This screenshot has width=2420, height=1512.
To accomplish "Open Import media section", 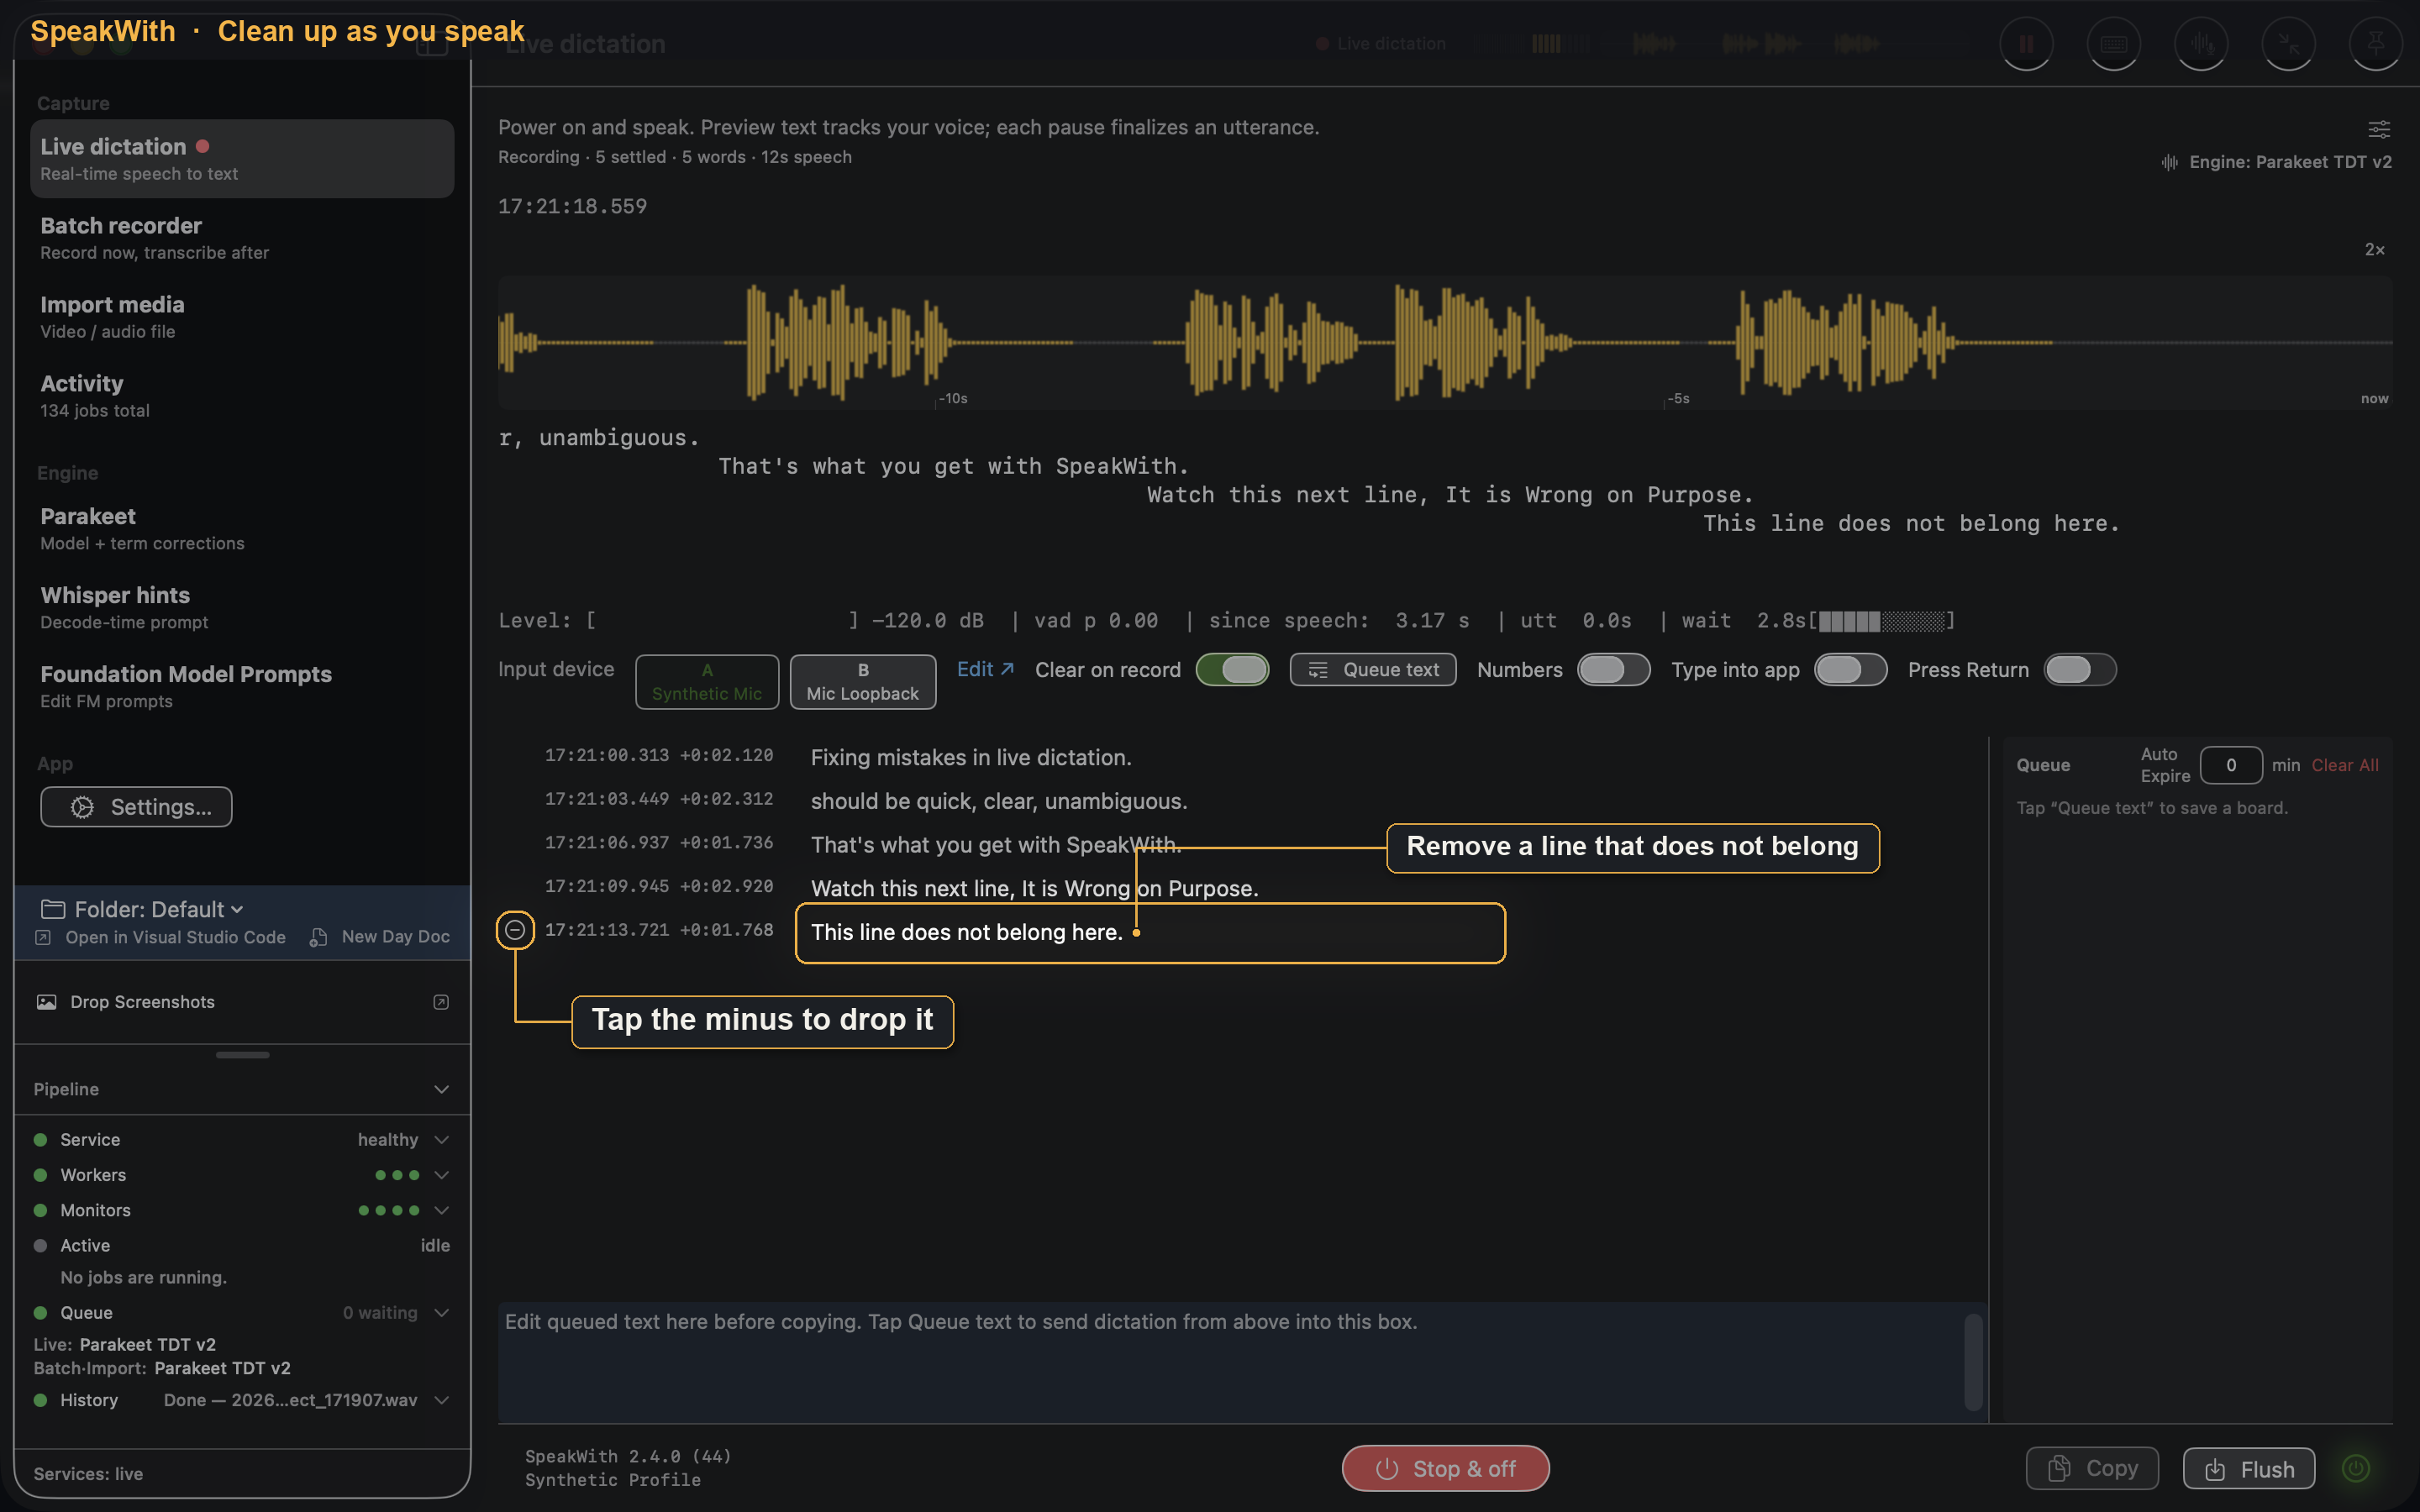I will [242, 317].
